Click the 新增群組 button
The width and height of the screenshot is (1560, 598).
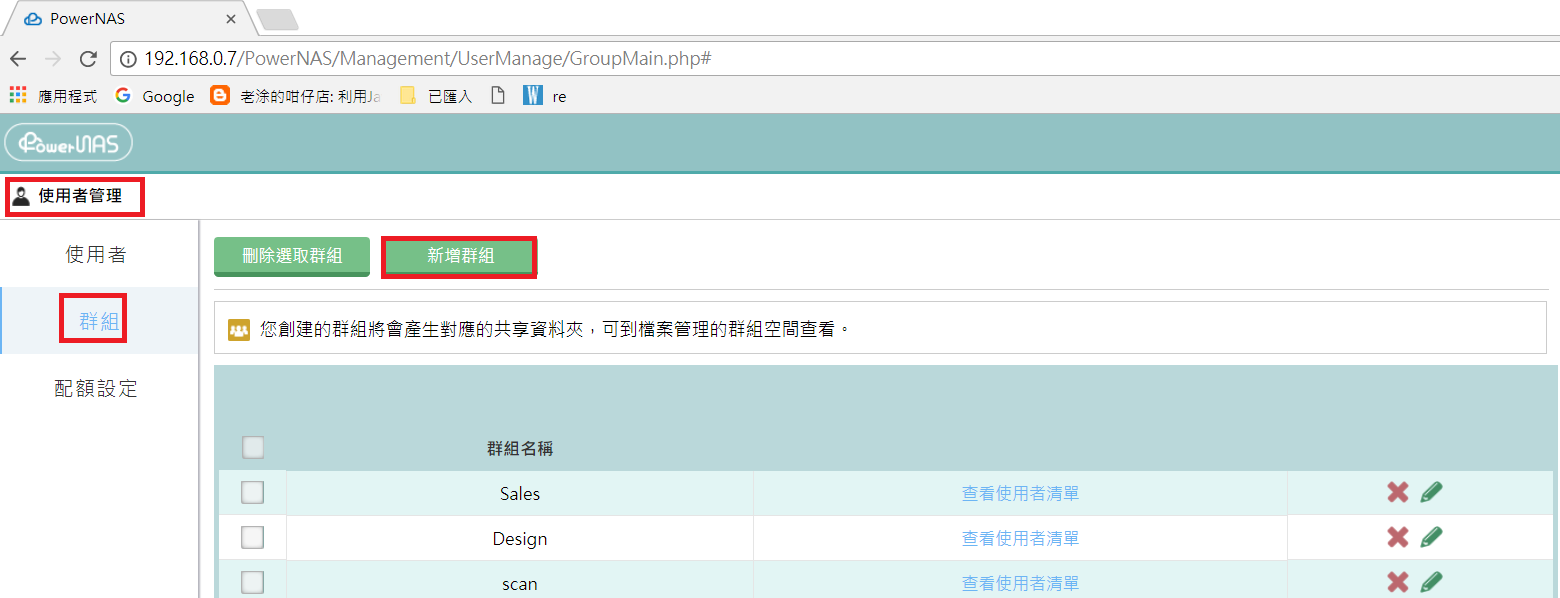click(459, 257)
